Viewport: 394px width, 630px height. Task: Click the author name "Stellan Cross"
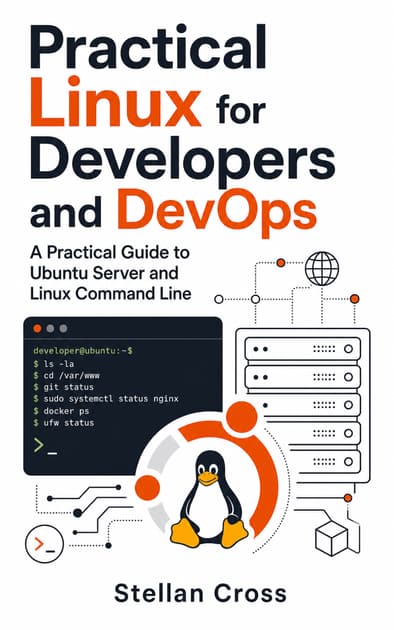pyautogui.click(x=200, y=593)
